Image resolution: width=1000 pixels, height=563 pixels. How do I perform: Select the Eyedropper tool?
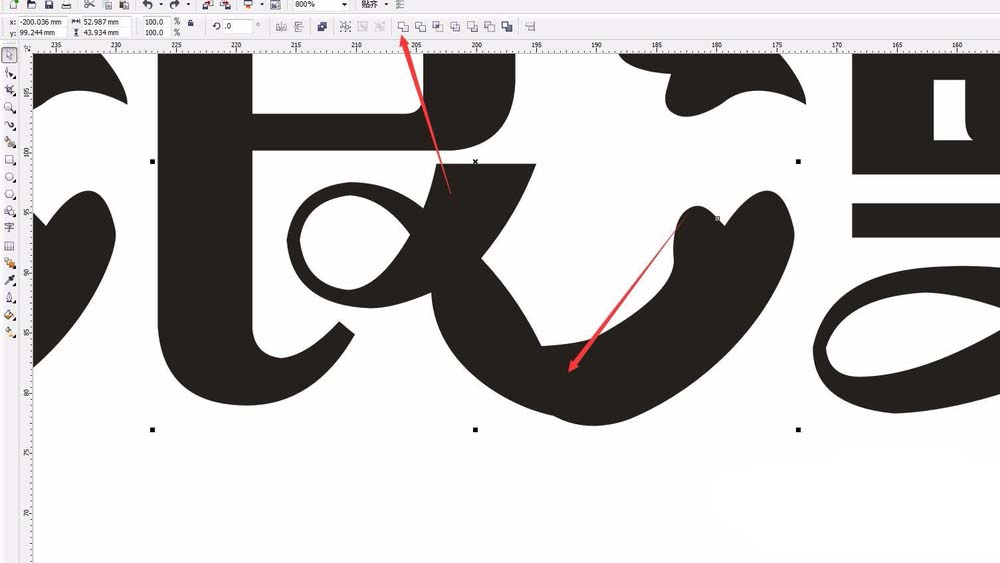pyautogui.click(x=9, y=280)
